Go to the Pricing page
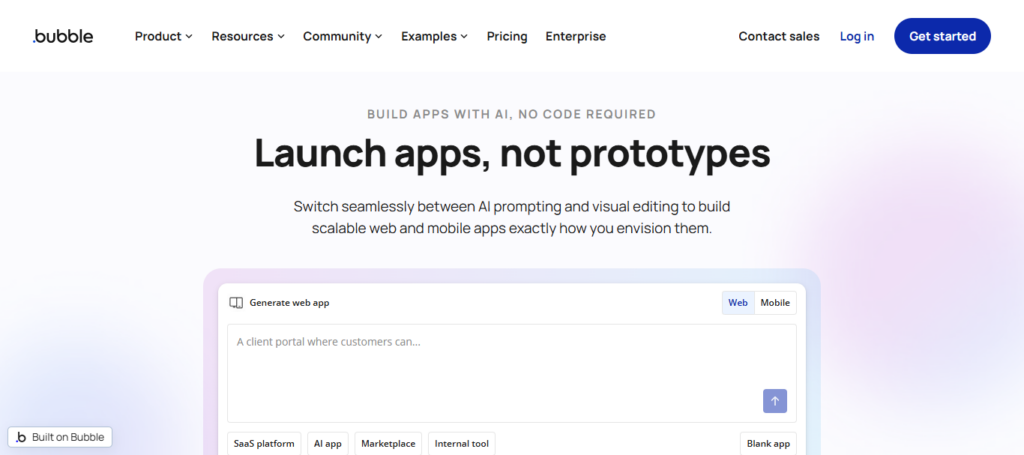This screenshot has height=455, width=1024. [x=507, y=37]
